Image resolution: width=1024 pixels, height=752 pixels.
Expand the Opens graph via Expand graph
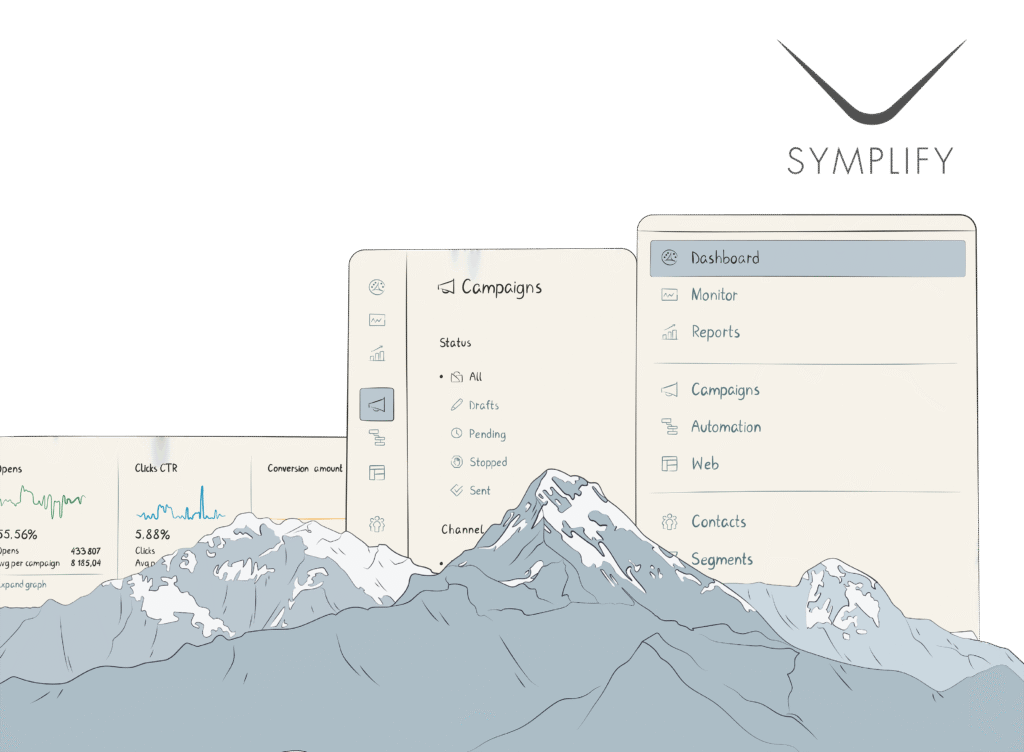(20, 583)
